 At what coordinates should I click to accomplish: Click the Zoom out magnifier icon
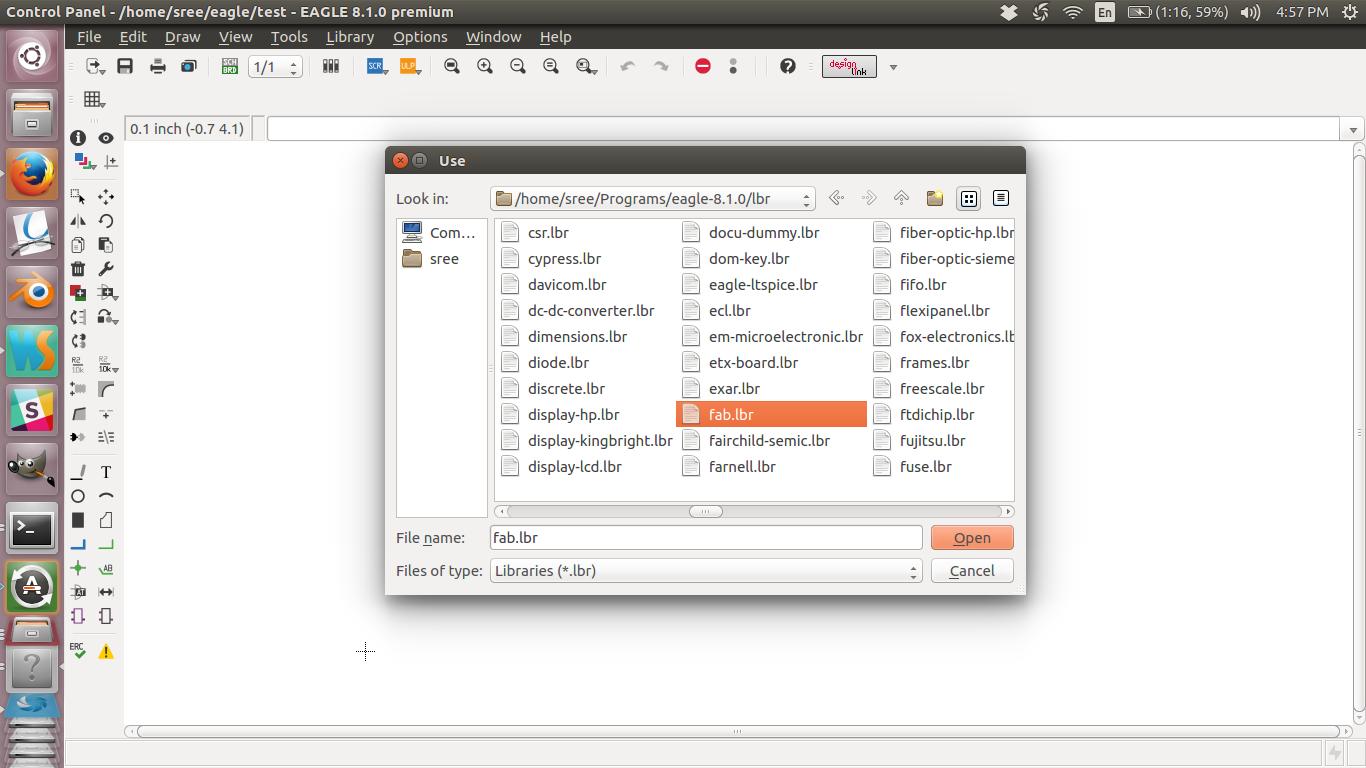[518, 66]
